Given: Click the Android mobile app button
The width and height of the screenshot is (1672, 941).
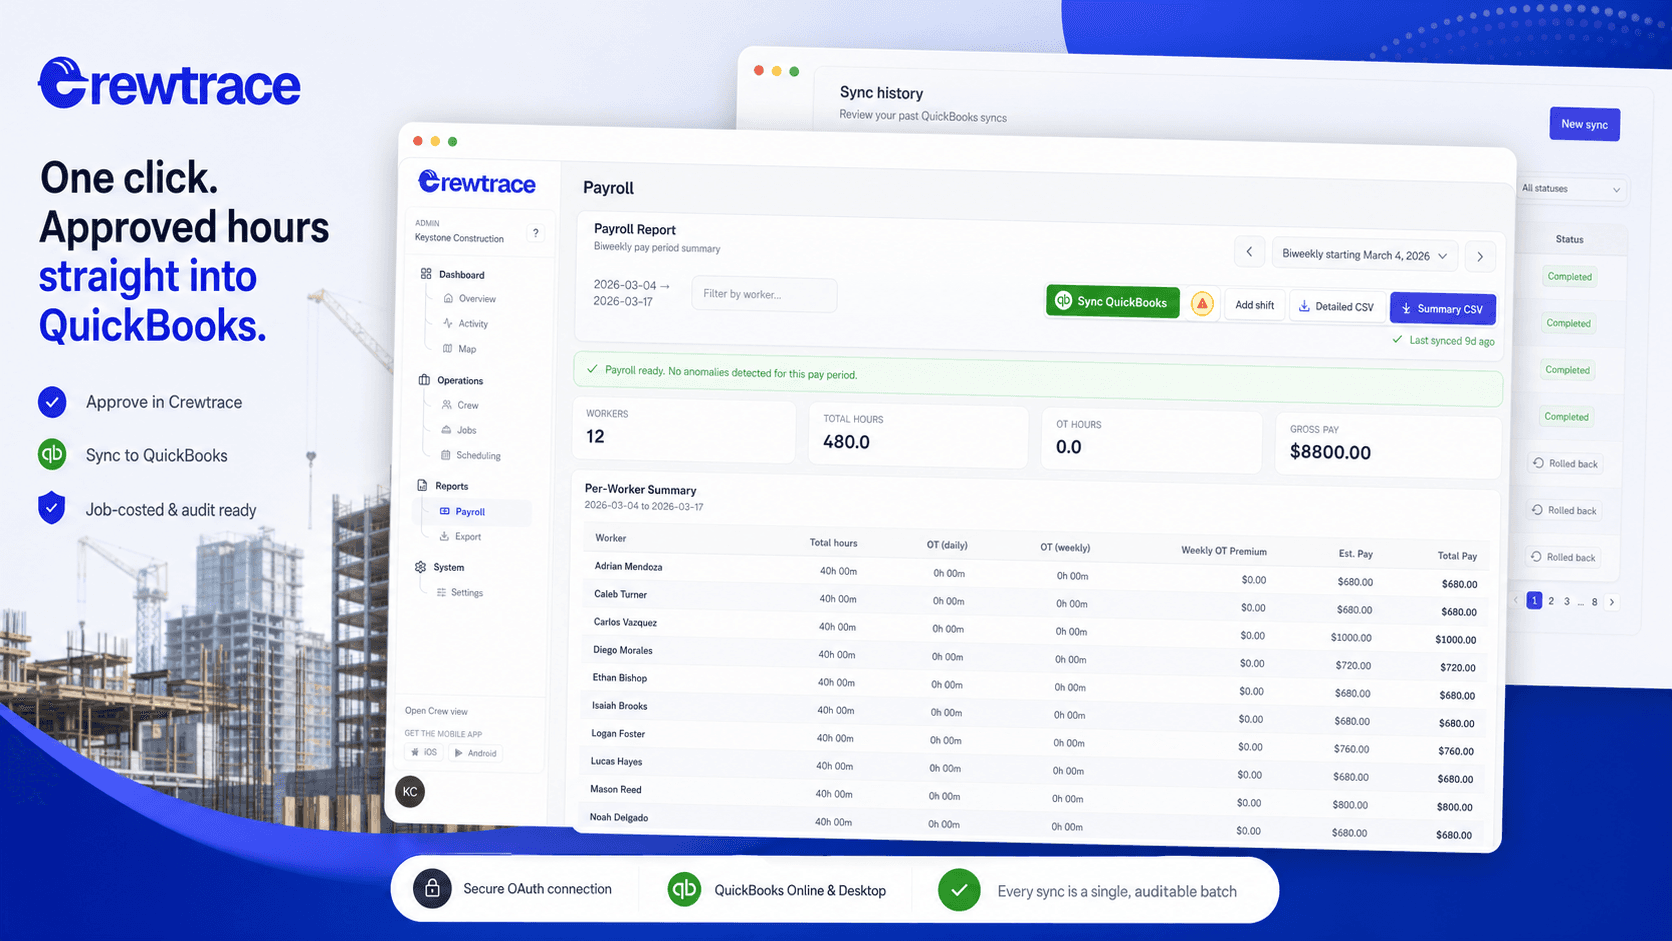Looking at the screenshot, I should tap(475, 753).
